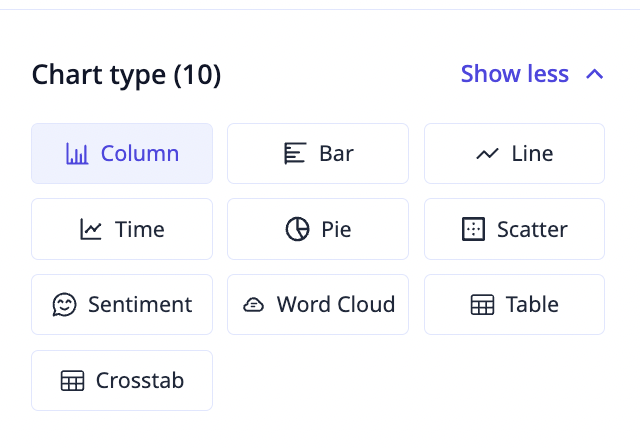Choose the Line chart type label
640x448 pixels.
coord(532,154)
